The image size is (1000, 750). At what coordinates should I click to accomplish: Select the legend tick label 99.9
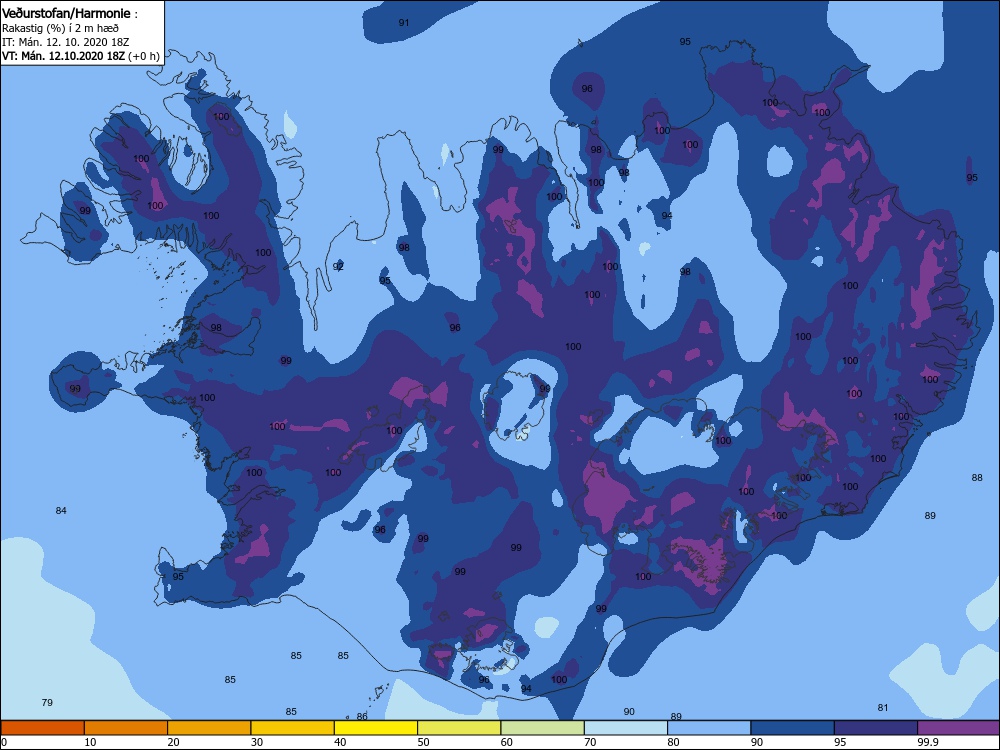pyautogui.click(x=927, y=742)
